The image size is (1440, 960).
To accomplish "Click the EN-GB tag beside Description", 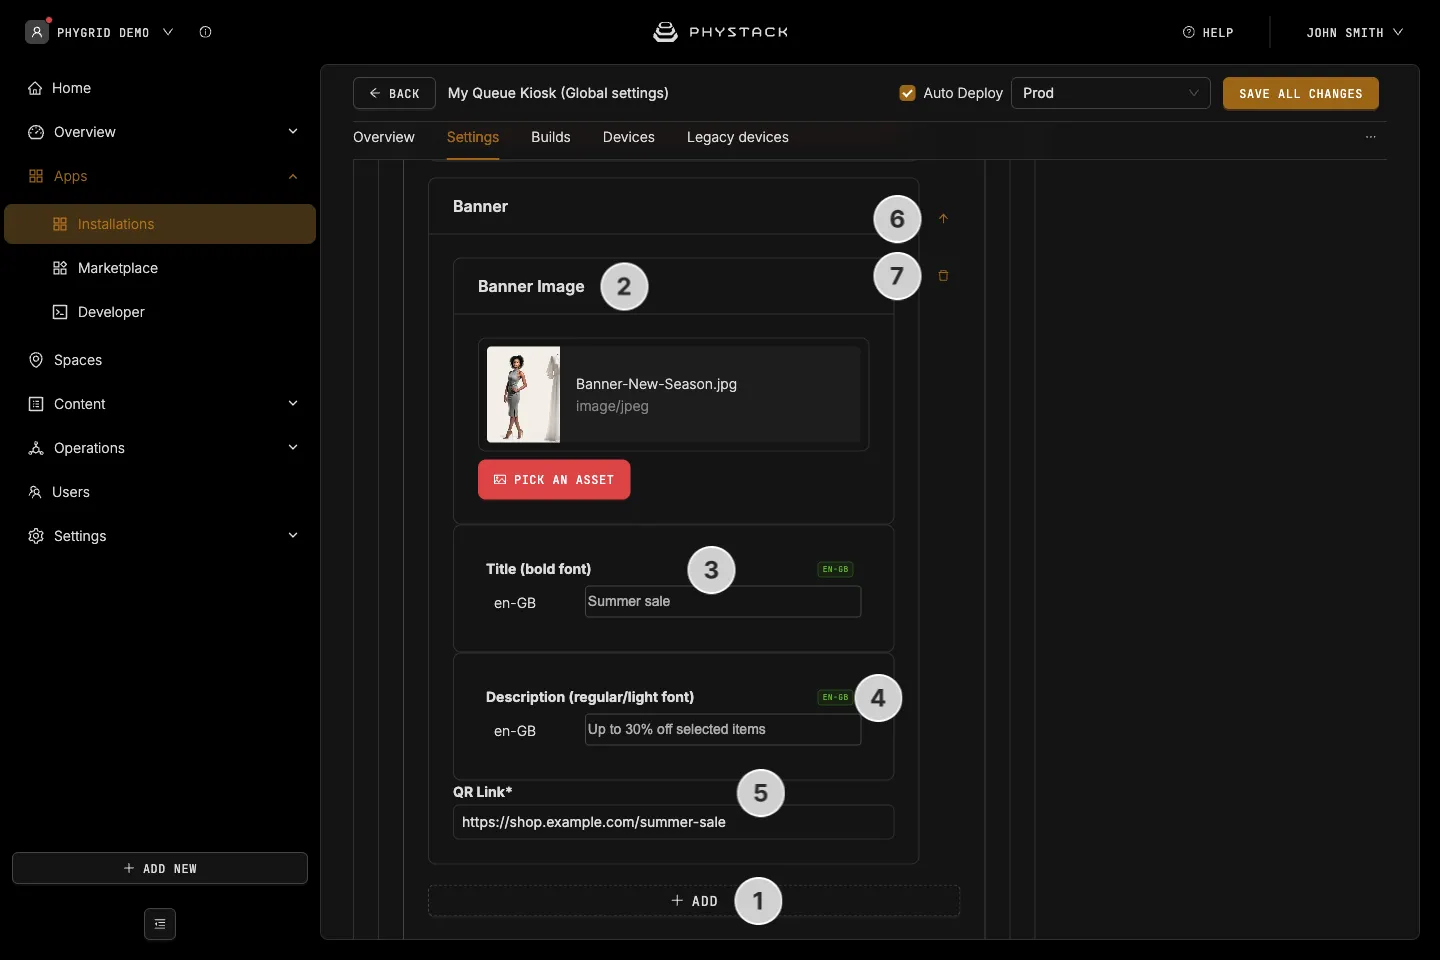I will click(x=835, y=697).
